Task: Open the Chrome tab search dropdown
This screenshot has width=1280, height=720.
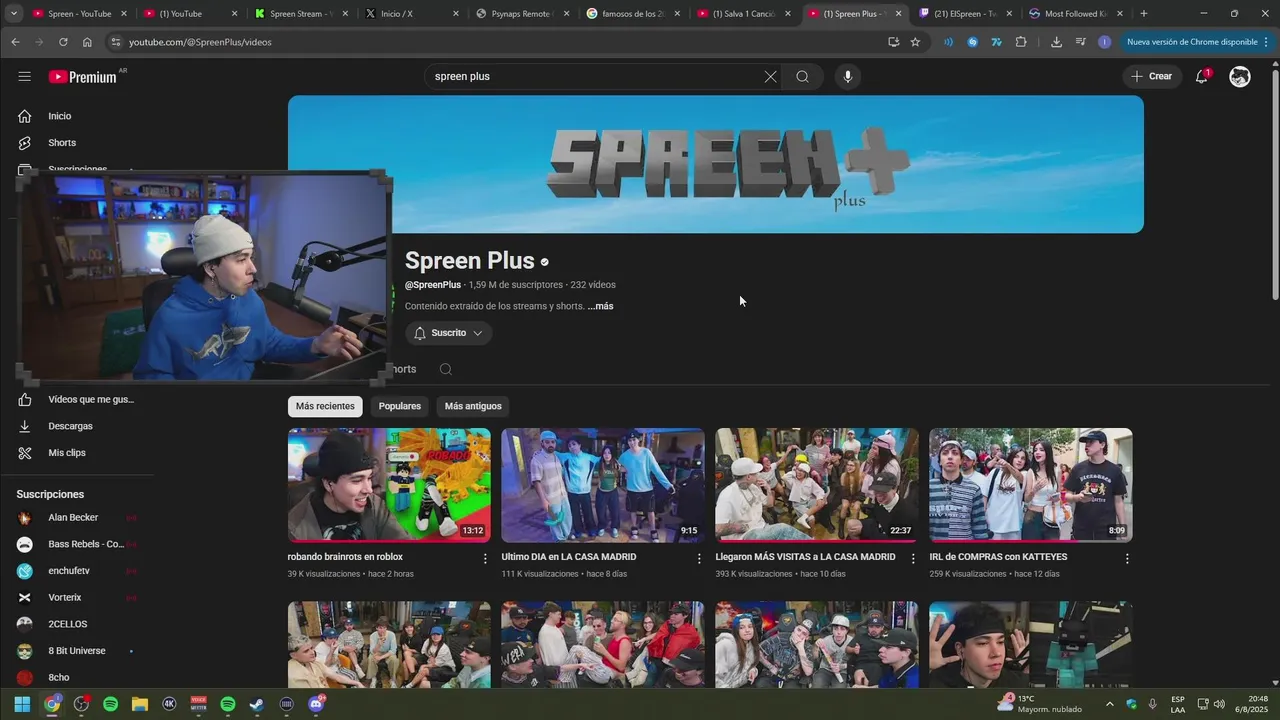Action: pos(14,14)
